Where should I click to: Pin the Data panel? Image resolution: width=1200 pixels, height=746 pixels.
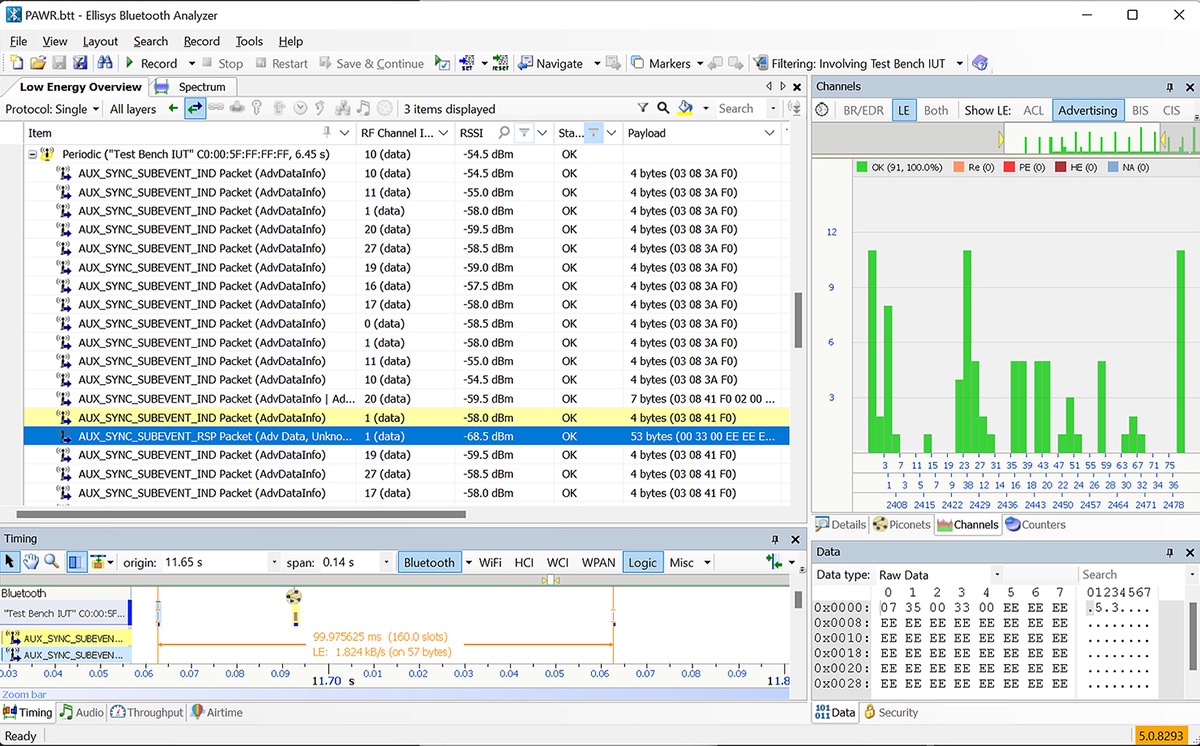coord(1169,552)
